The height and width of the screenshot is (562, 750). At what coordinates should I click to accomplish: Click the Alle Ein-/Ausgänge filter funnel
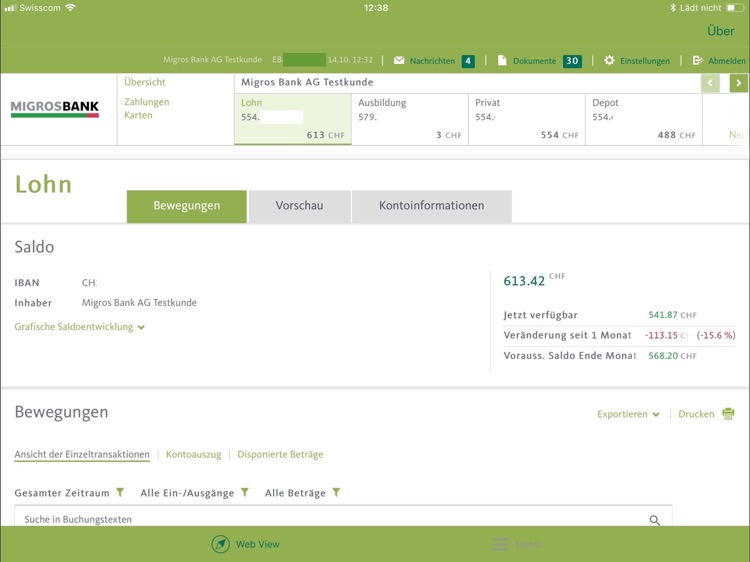(x=244, y=492)
